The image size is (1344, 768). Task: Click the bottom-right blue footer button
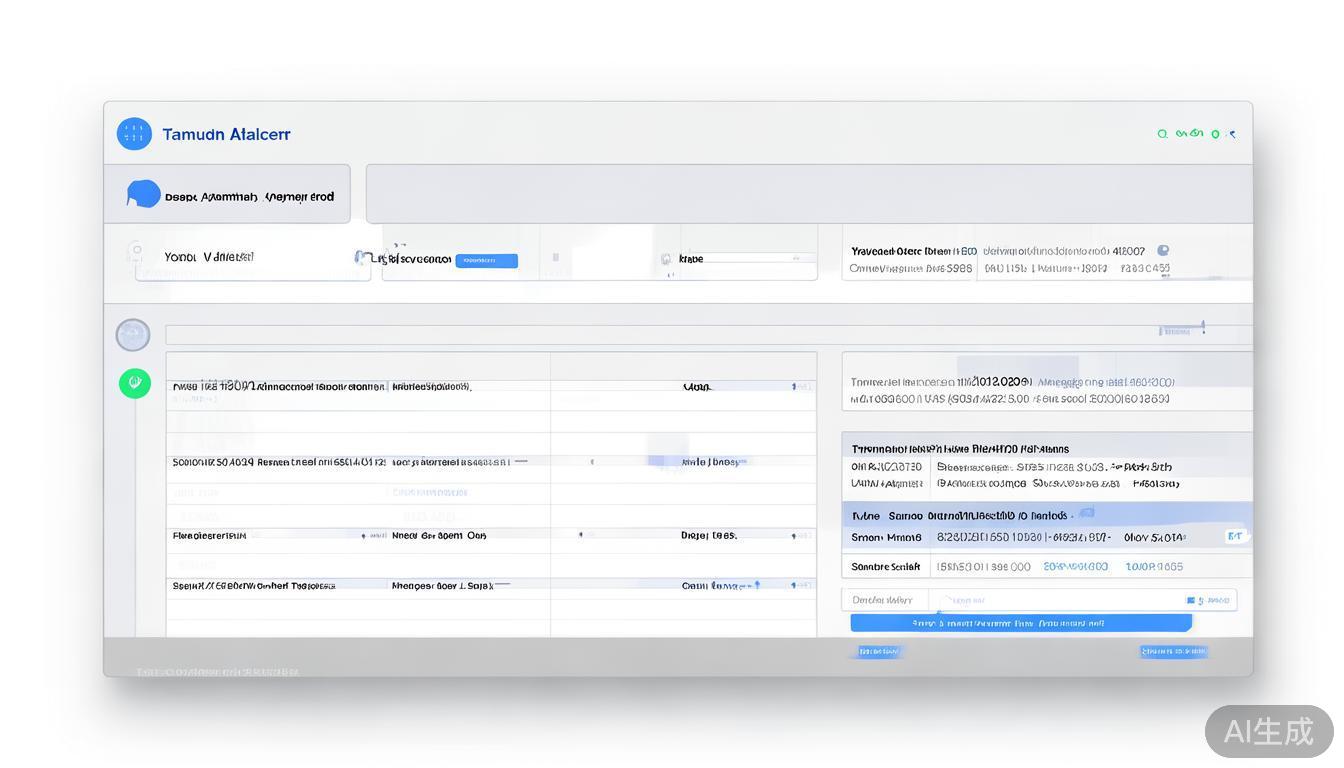coord(1173,652)
